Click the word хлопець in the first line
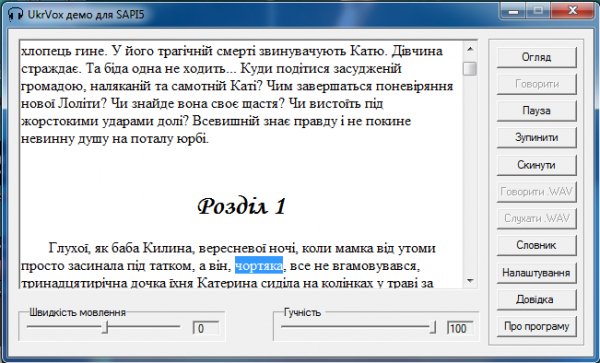 click(x=46, y=51)
